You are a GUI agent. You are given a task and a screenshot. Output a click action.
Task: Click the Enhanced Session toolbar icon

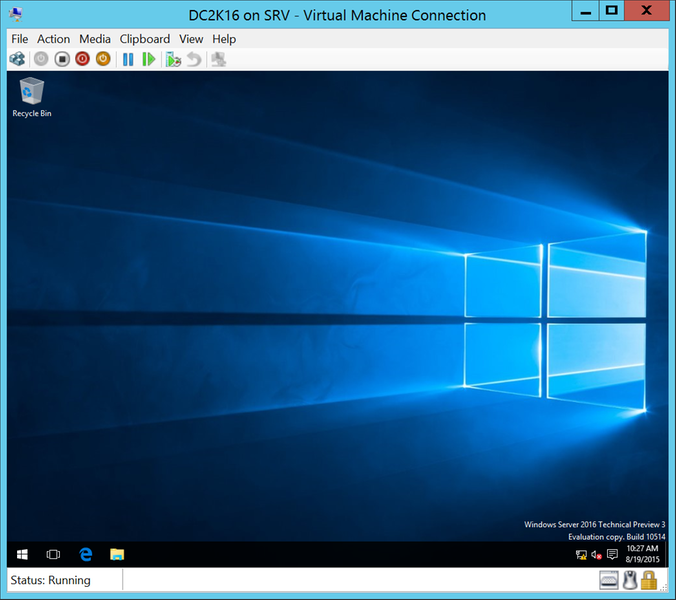218,59
